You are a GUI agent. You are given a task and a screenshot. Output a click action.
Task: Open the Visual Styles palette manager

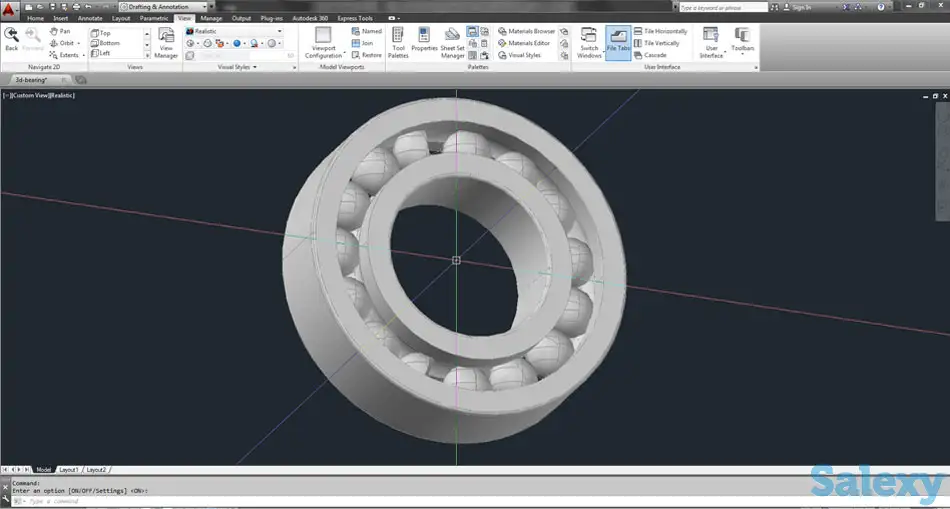pos(519,55)
